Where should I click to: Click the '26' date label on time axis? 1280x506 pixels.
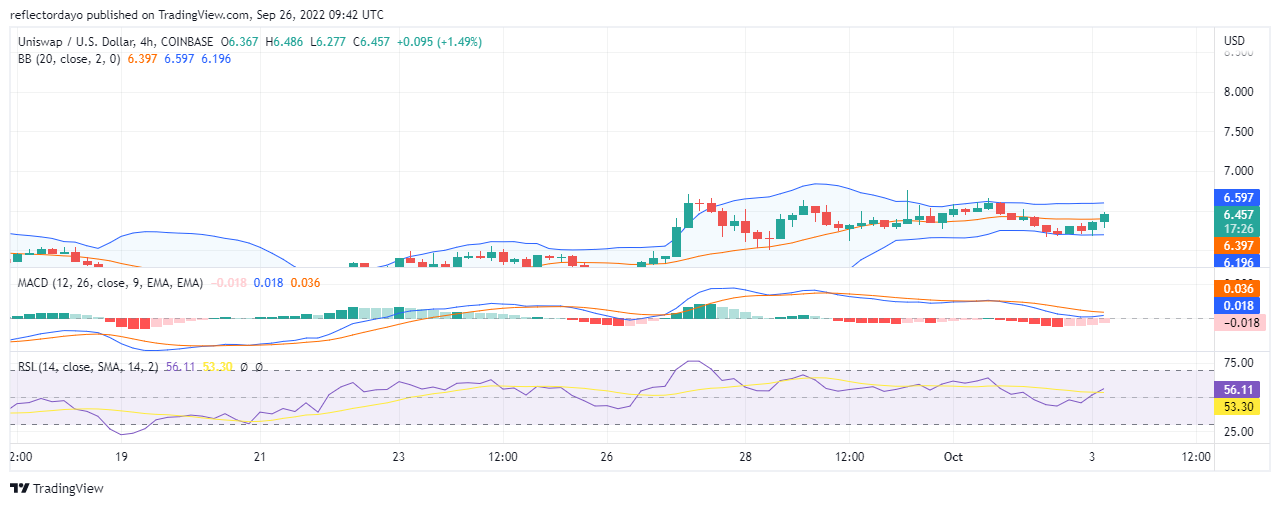[x=607, y=457]
